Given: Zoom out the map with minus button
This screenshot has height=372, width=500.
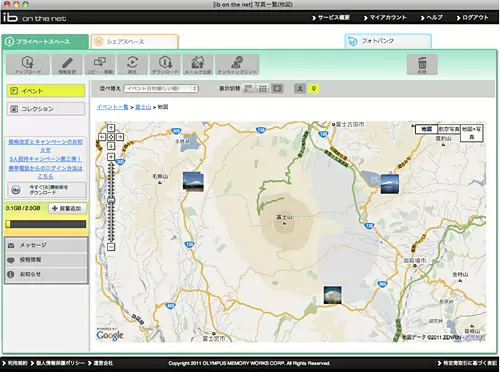Looking at the screenshot, I should [x=111, y=247].
